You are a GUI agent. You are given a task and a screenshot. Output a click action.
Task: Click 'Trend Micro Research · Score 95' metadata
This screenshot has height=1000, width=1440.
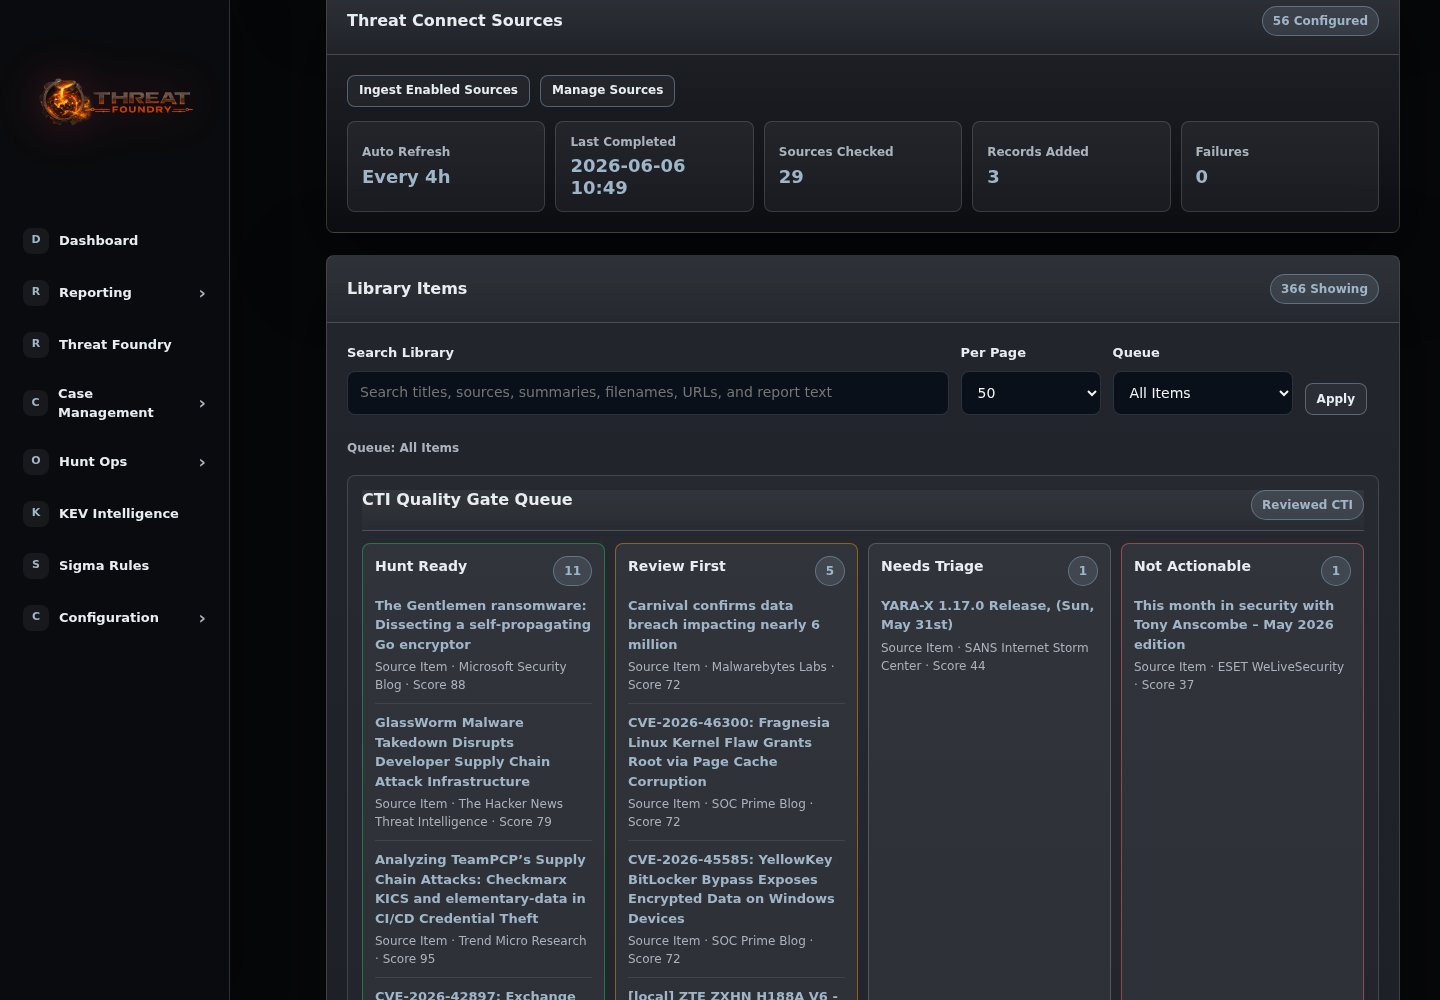click(481, 950)
